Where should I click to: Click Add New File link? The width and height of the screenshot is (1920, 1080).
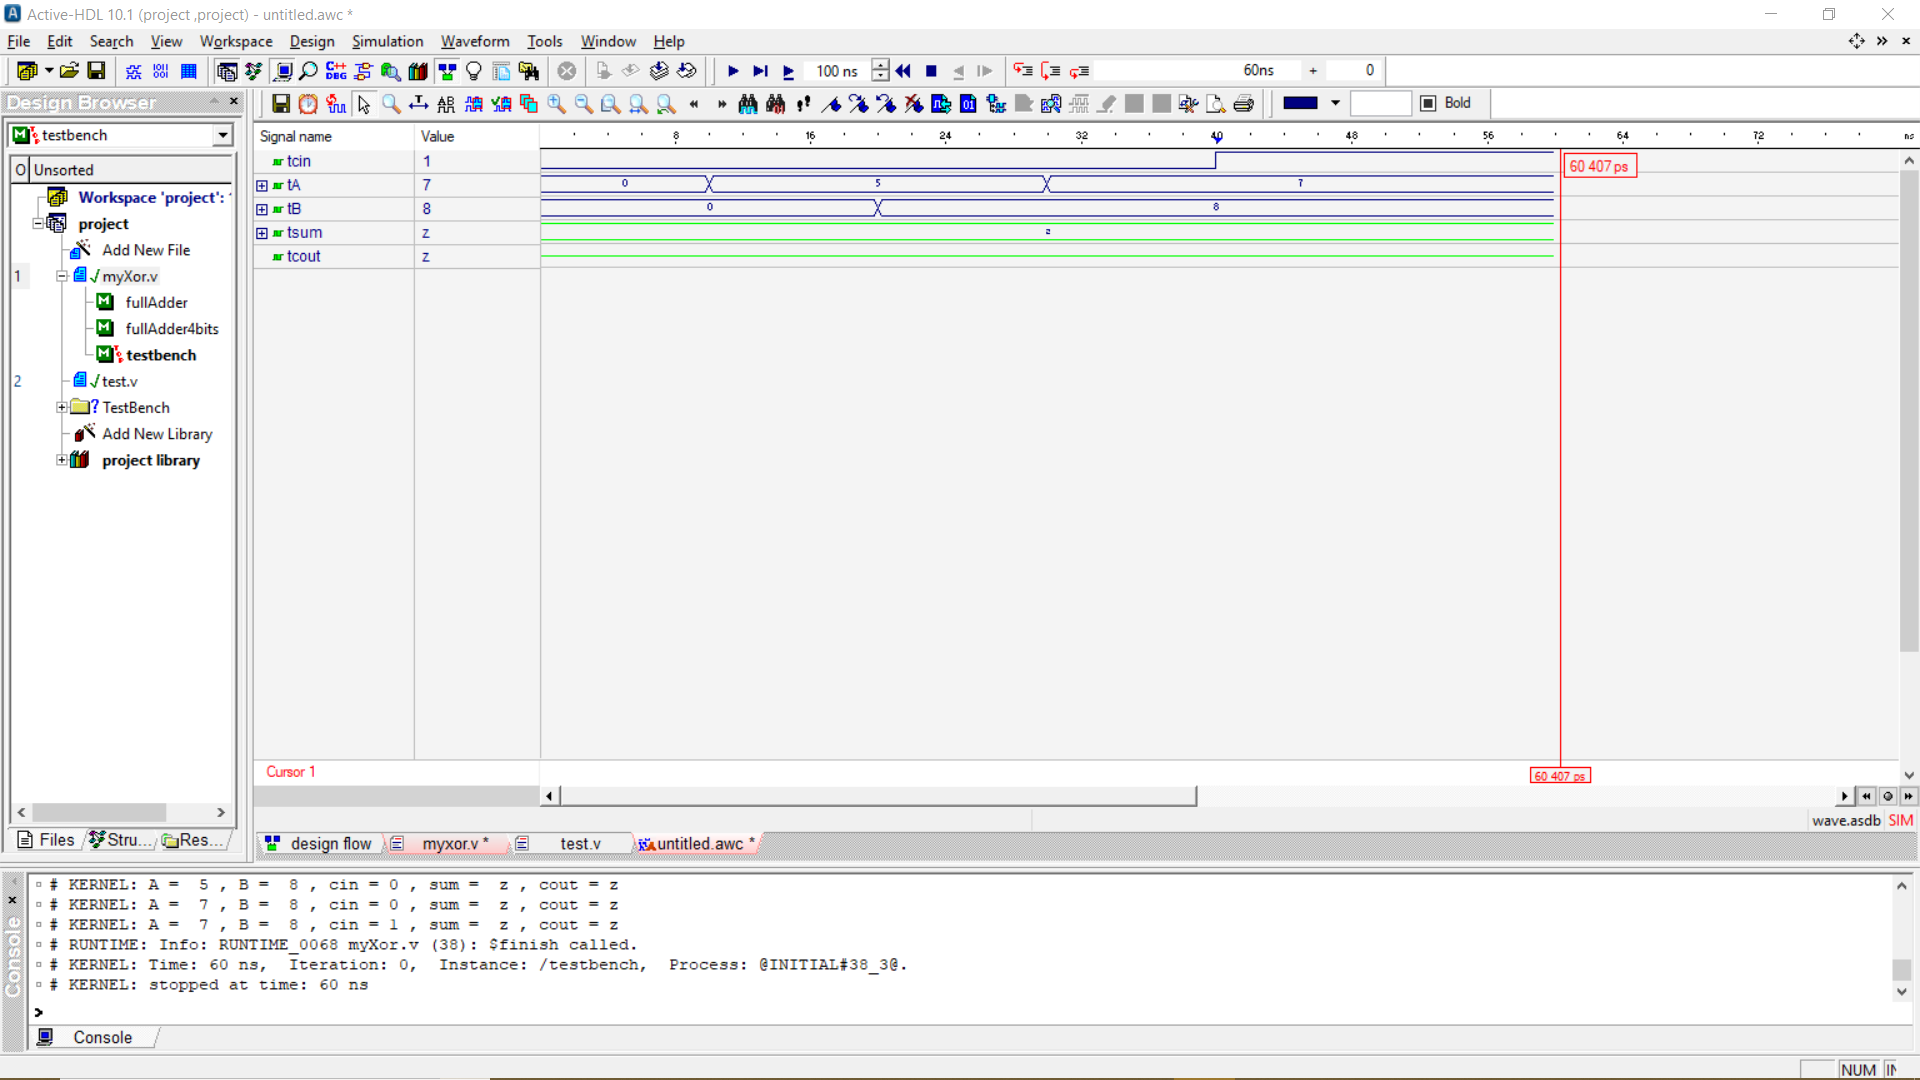click(x=146, y=250)
